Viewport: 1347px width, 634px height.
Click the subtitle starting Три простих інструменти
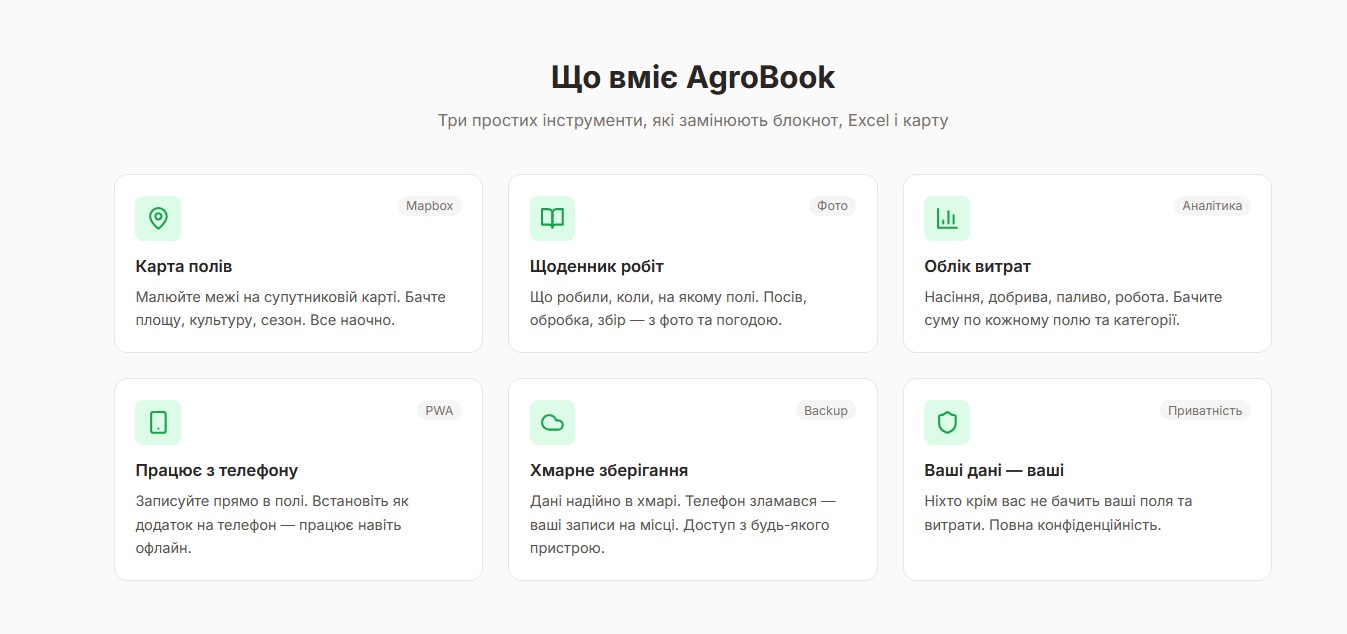693,120
